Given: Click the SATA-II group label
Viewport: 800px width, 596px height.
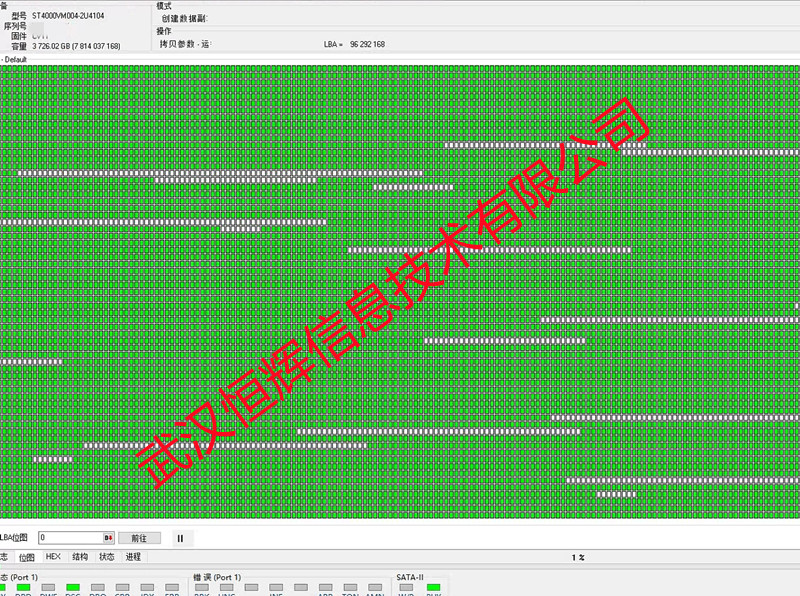Looking at the screenshot, I should point(410,577).
